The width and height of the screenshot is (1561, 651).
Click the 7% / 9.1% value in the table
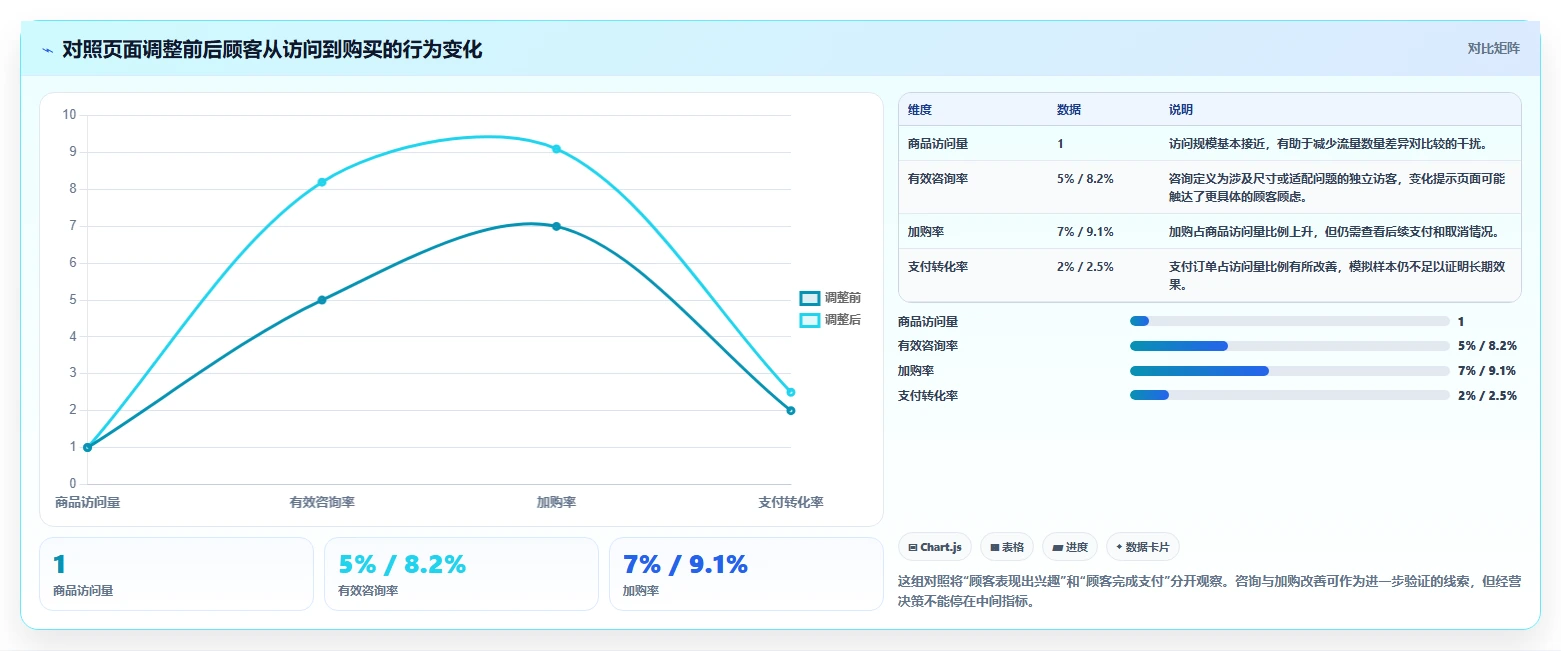[1085, 232]
